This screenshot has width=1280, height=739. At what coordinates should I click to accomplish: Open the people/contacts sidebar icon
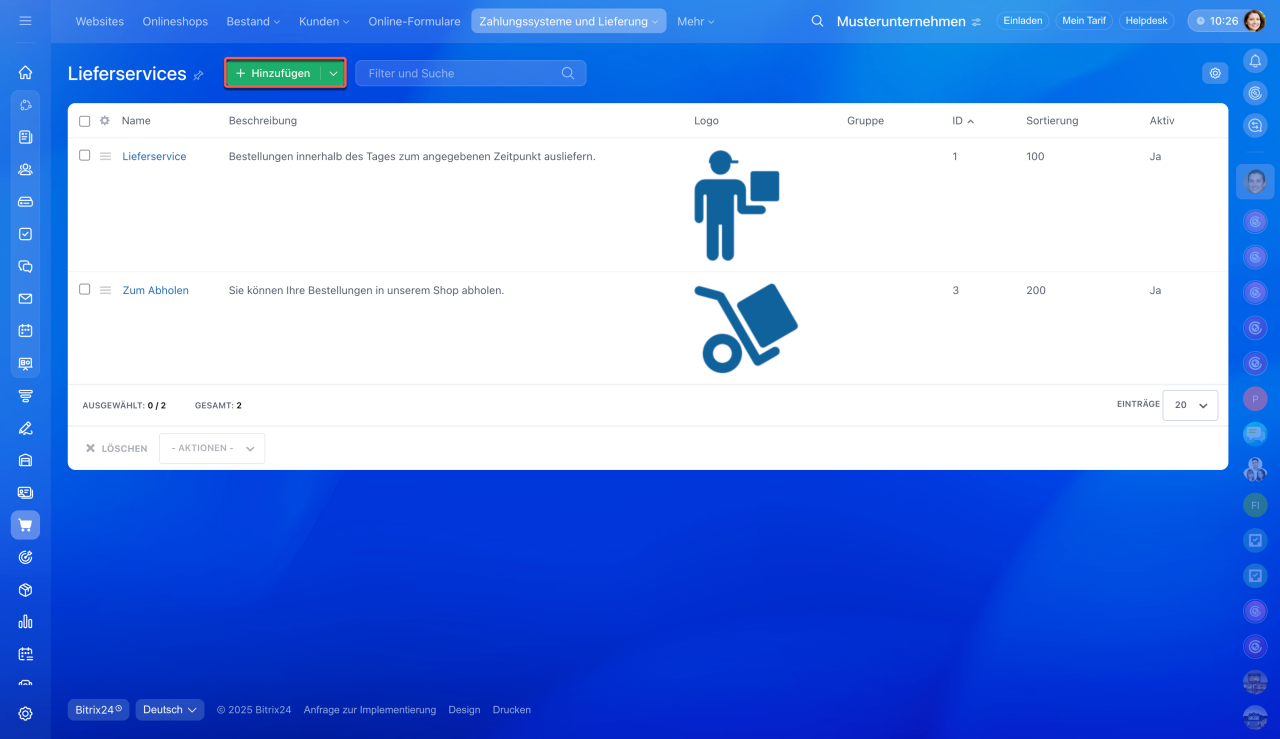pyautogui.click(x=25, y=169)
